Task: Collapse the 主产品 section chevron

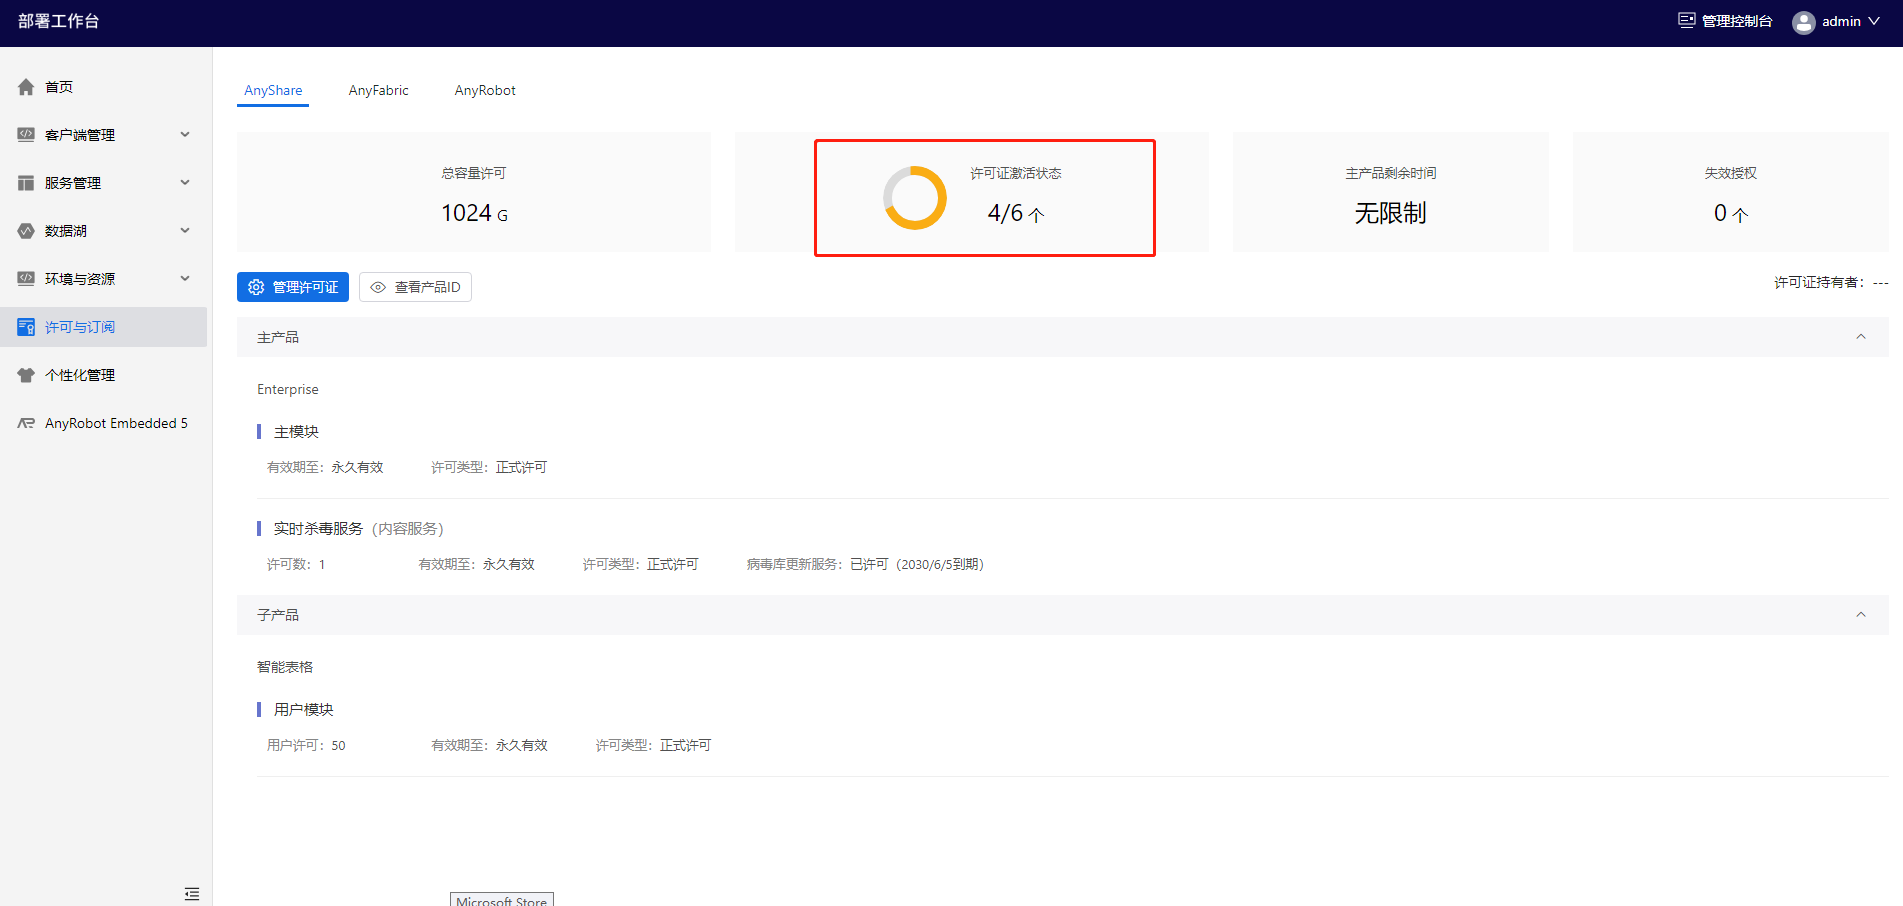Action: coord(1861,337)
